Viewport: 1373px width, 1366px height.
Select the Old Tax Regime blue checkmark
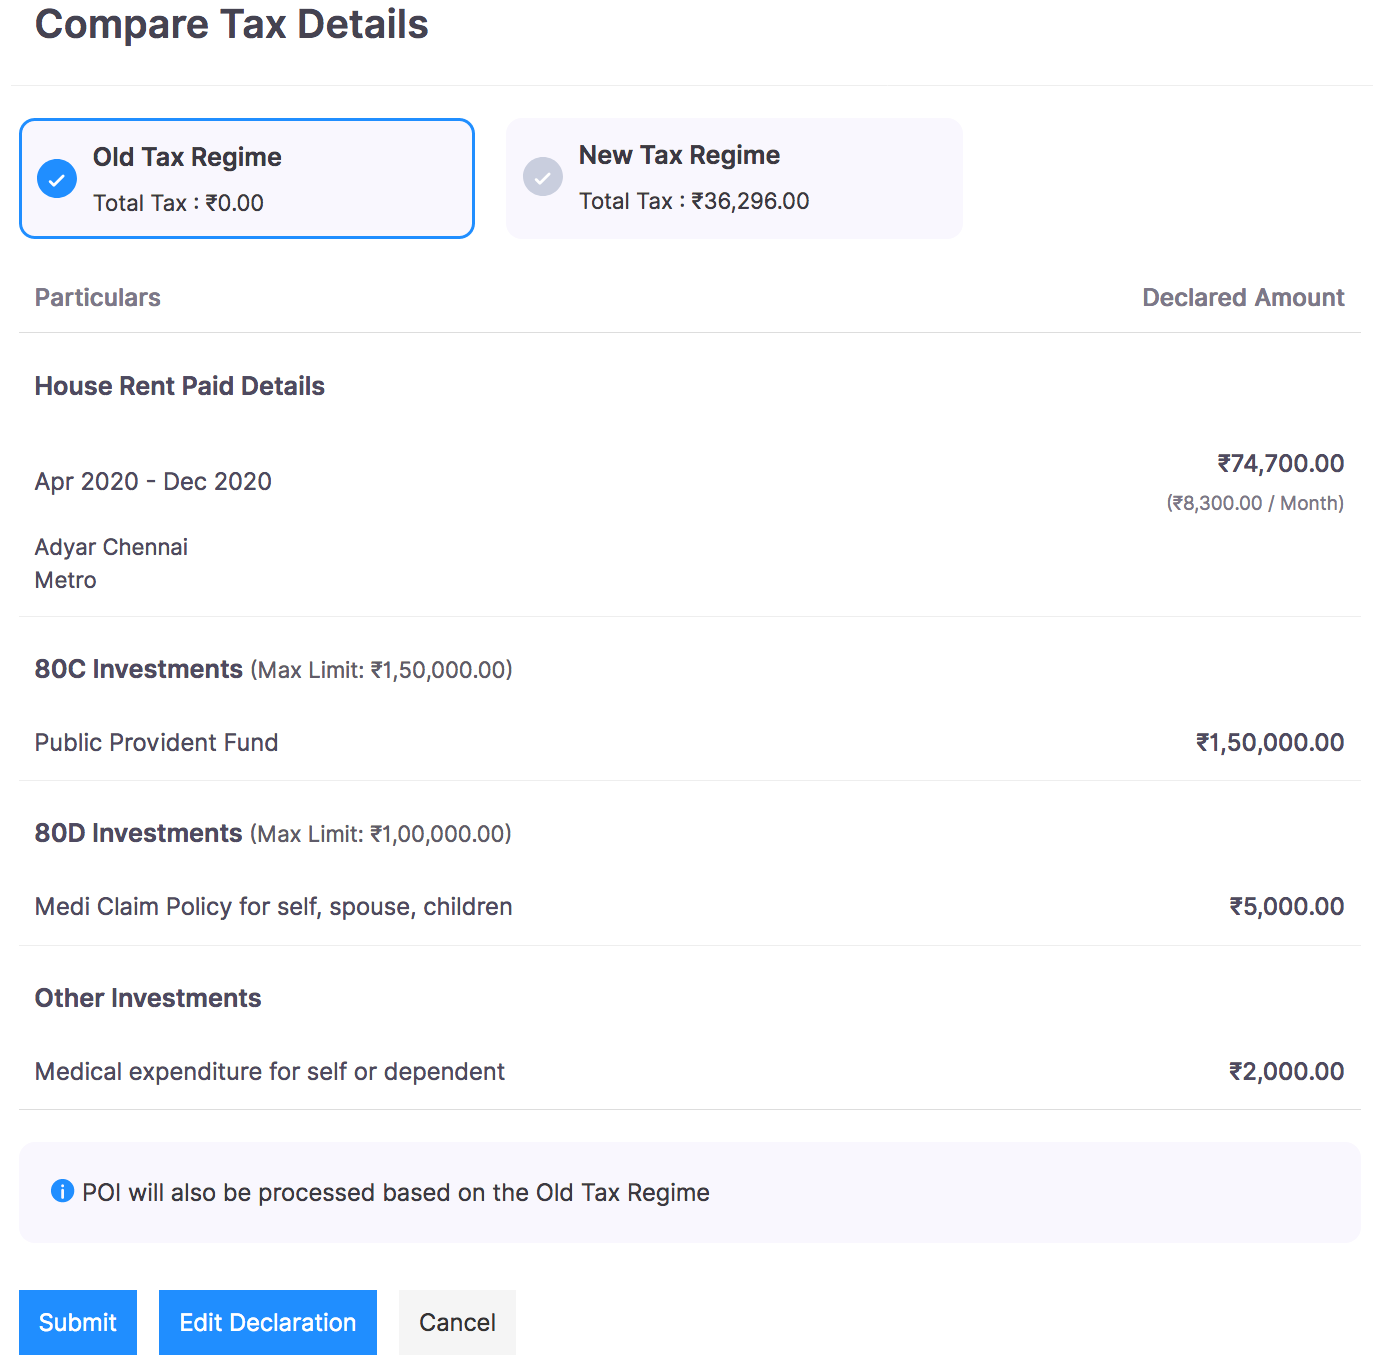(57, 179)
